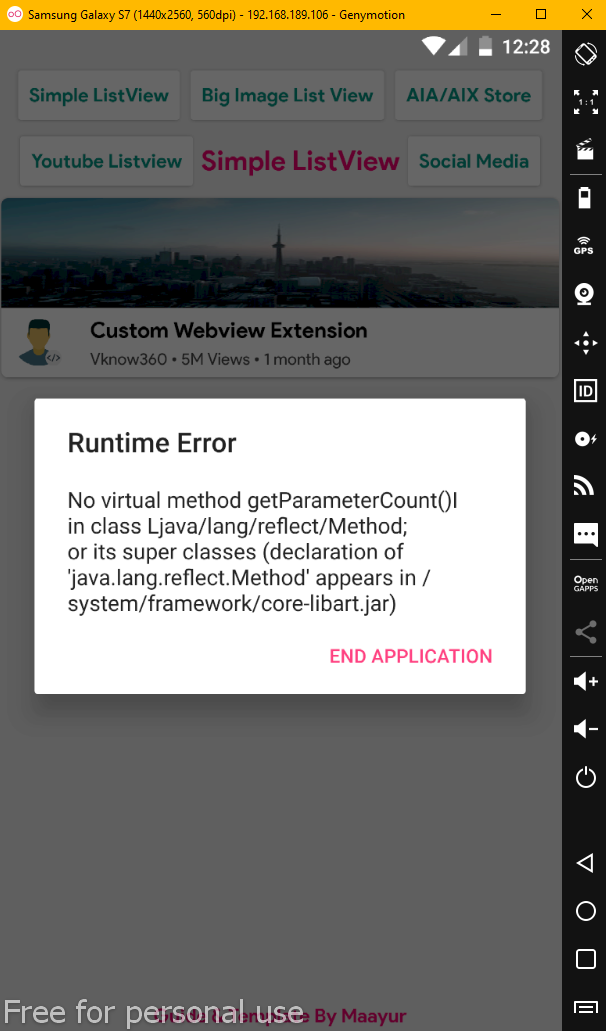Tap the Android back triangle button
The image size is (606, 1031).
coord(584,863)
